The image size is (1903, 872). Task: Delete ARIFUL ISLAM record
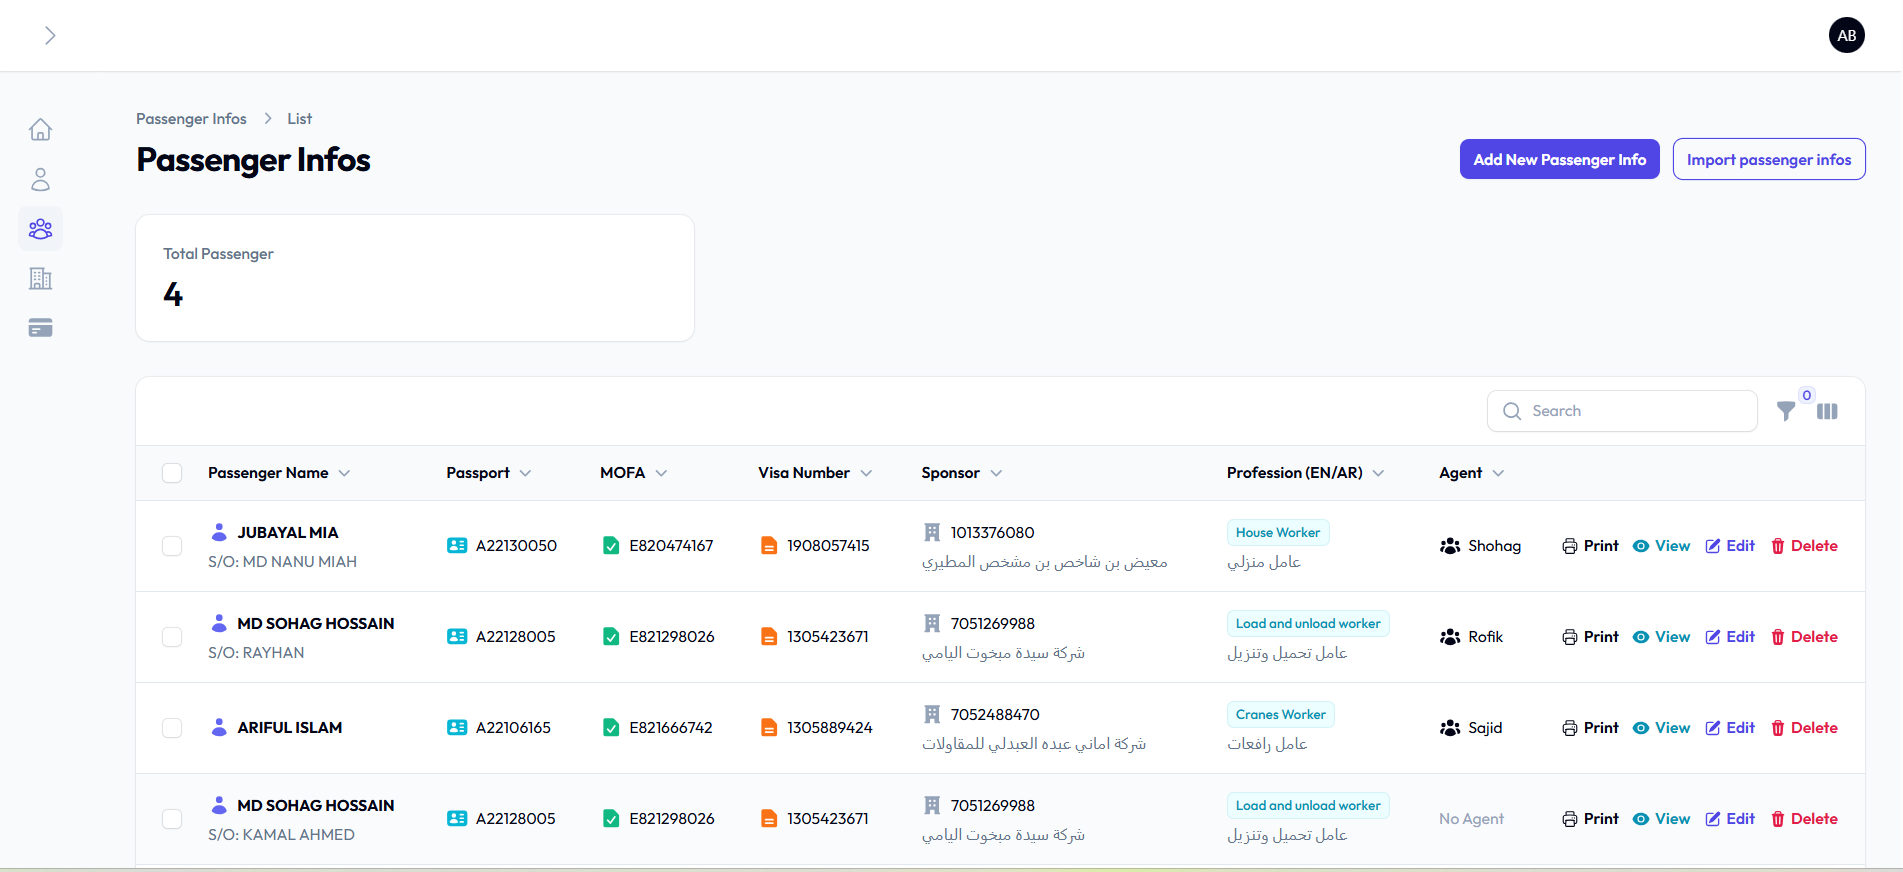[1804, 728]
